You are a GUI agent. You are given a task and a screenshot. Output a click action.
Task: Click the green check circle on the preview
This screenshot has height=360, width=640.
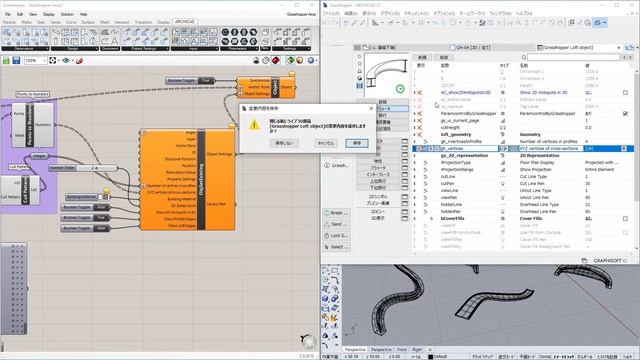pos(400,89)
